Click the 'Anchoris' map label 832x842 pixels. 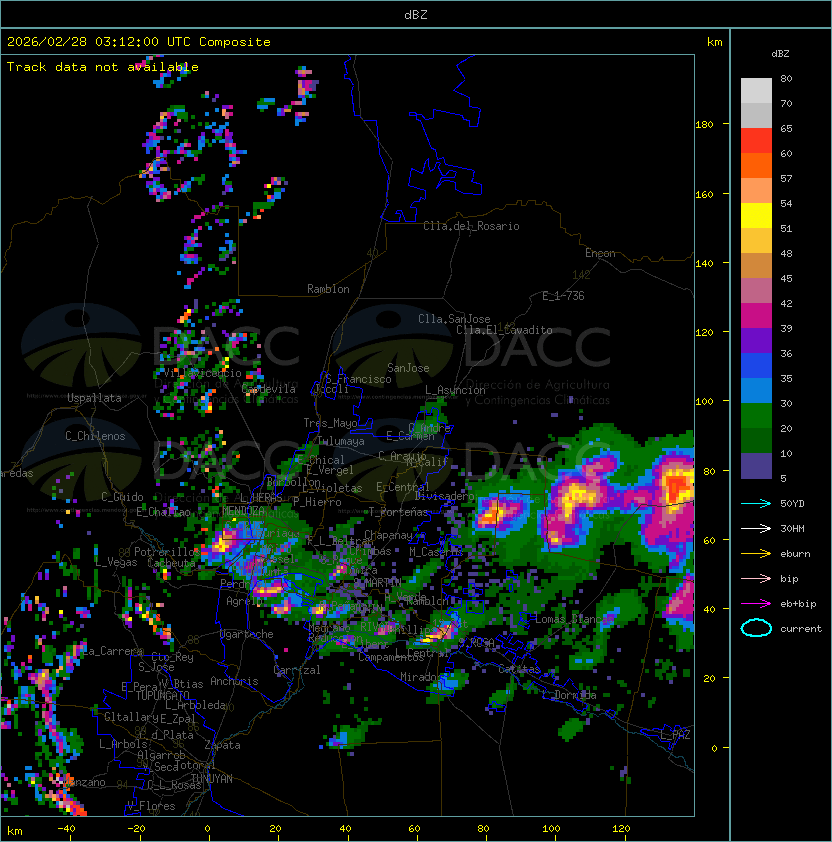[x=234, y=681]
